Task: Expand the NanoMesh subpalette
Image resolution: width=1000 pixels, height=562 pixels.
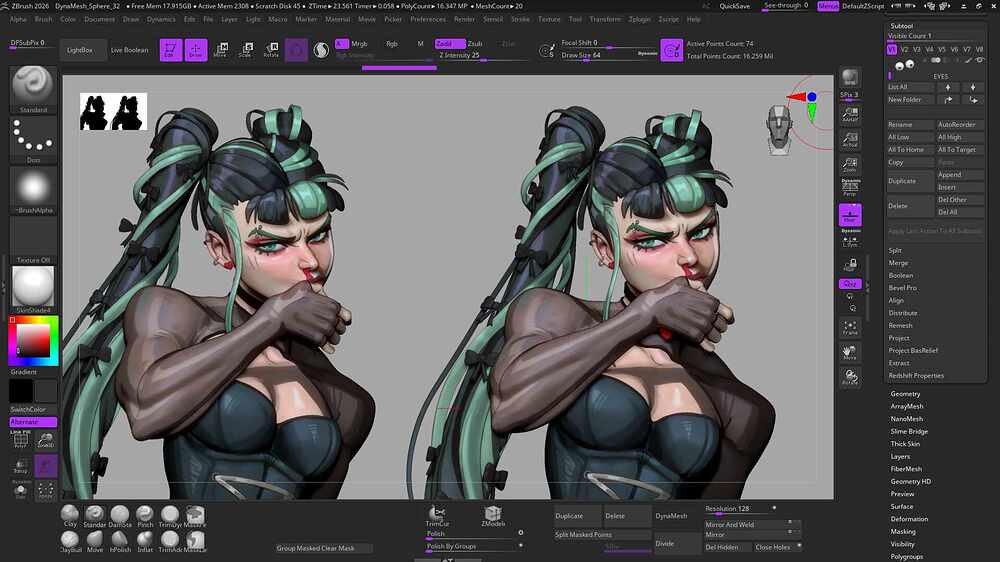Action: click(x=907, y=419)
